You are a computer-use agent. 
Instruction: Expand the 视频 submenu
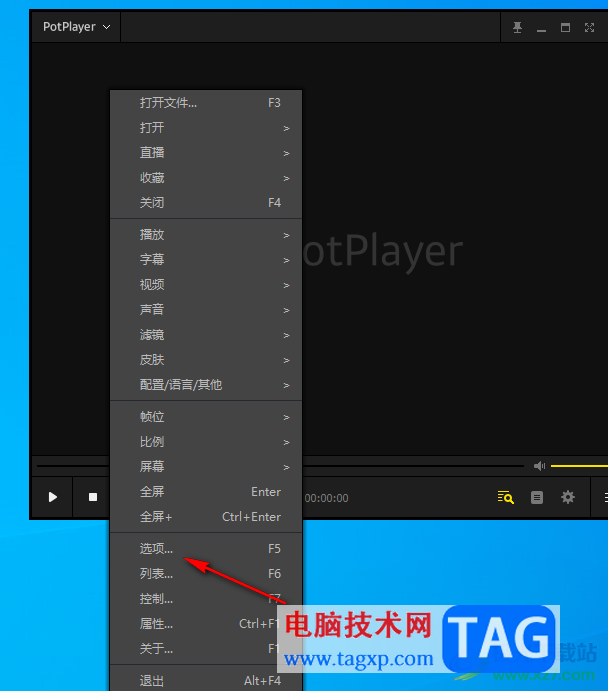coord(206,285)
